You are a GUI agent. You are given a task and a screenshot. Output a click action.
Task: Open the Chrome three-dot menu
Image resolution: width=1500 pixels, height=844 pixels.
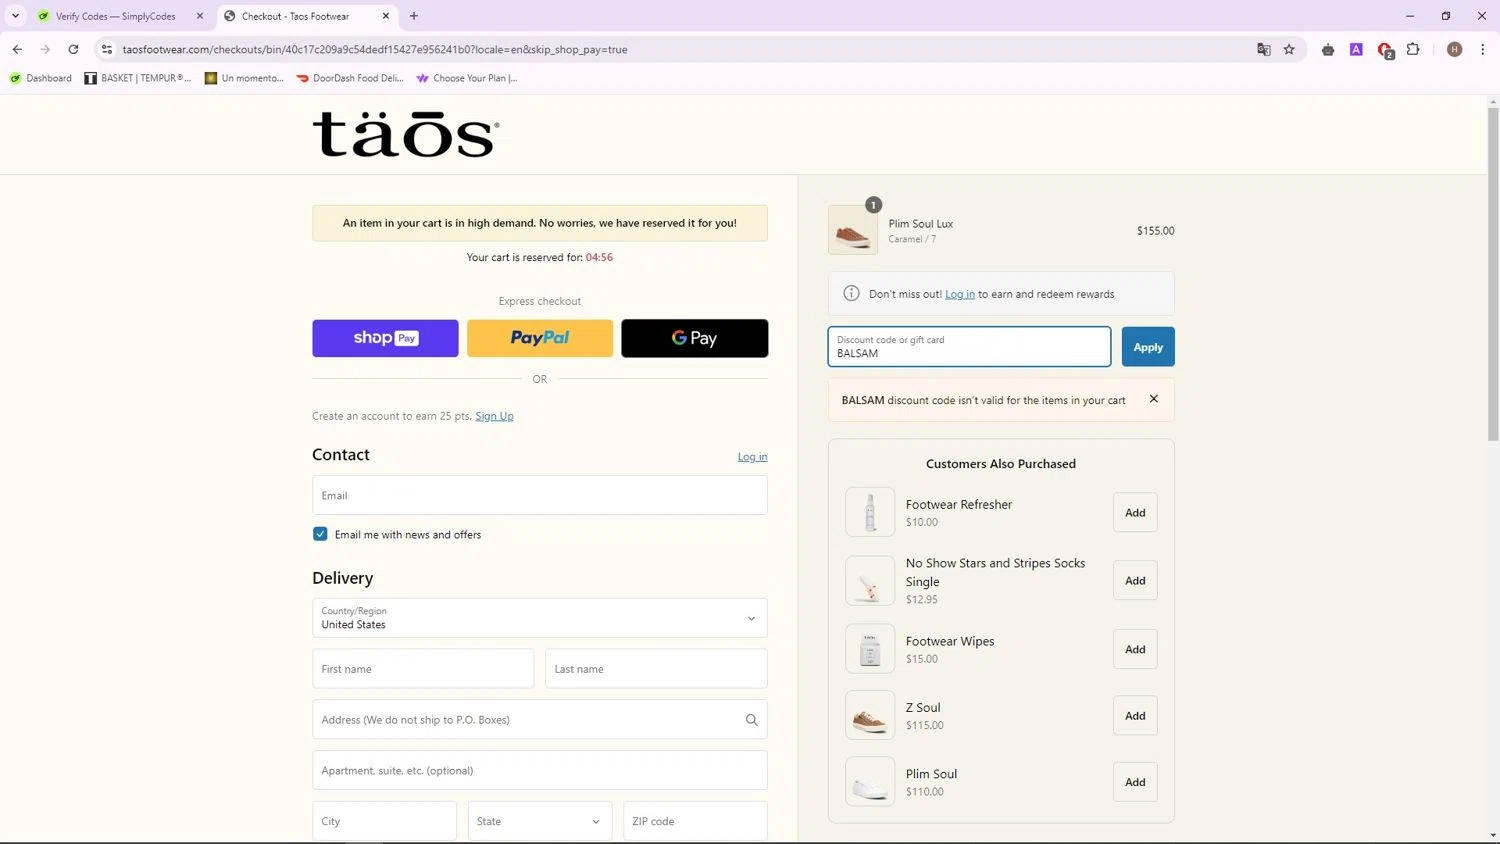(1482, 49)
